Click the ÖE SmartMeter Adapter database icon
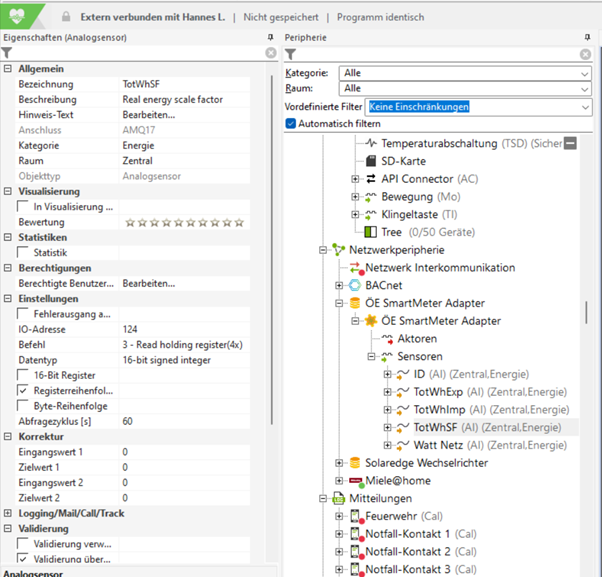 (x=355, y=303)
